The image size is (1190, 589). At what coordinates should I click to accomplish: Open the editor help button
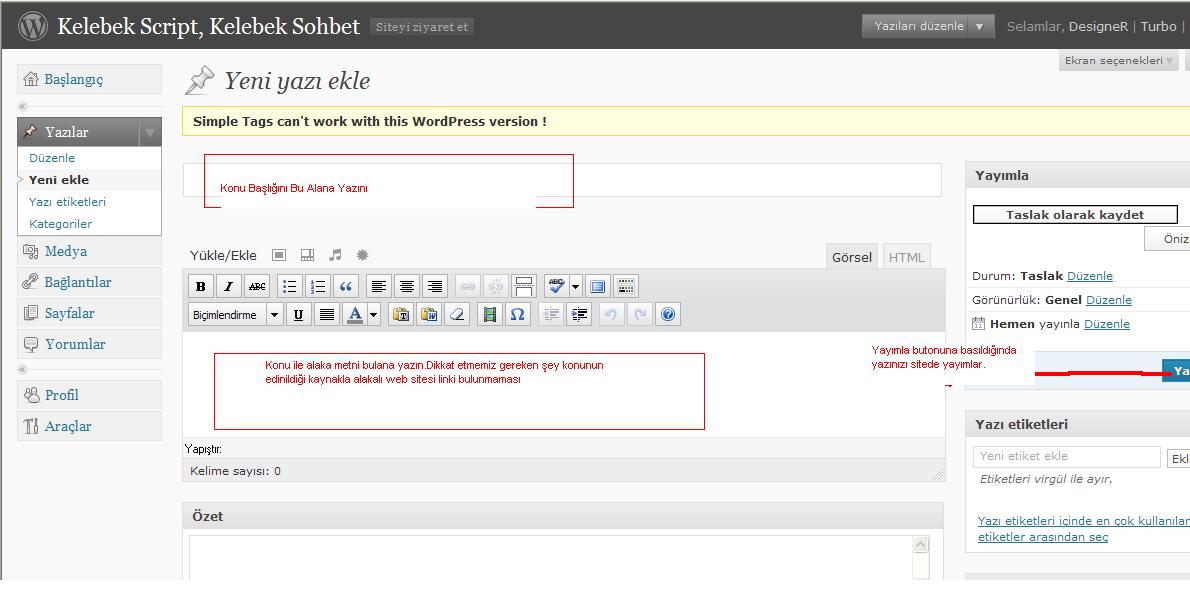coord(668,314)
